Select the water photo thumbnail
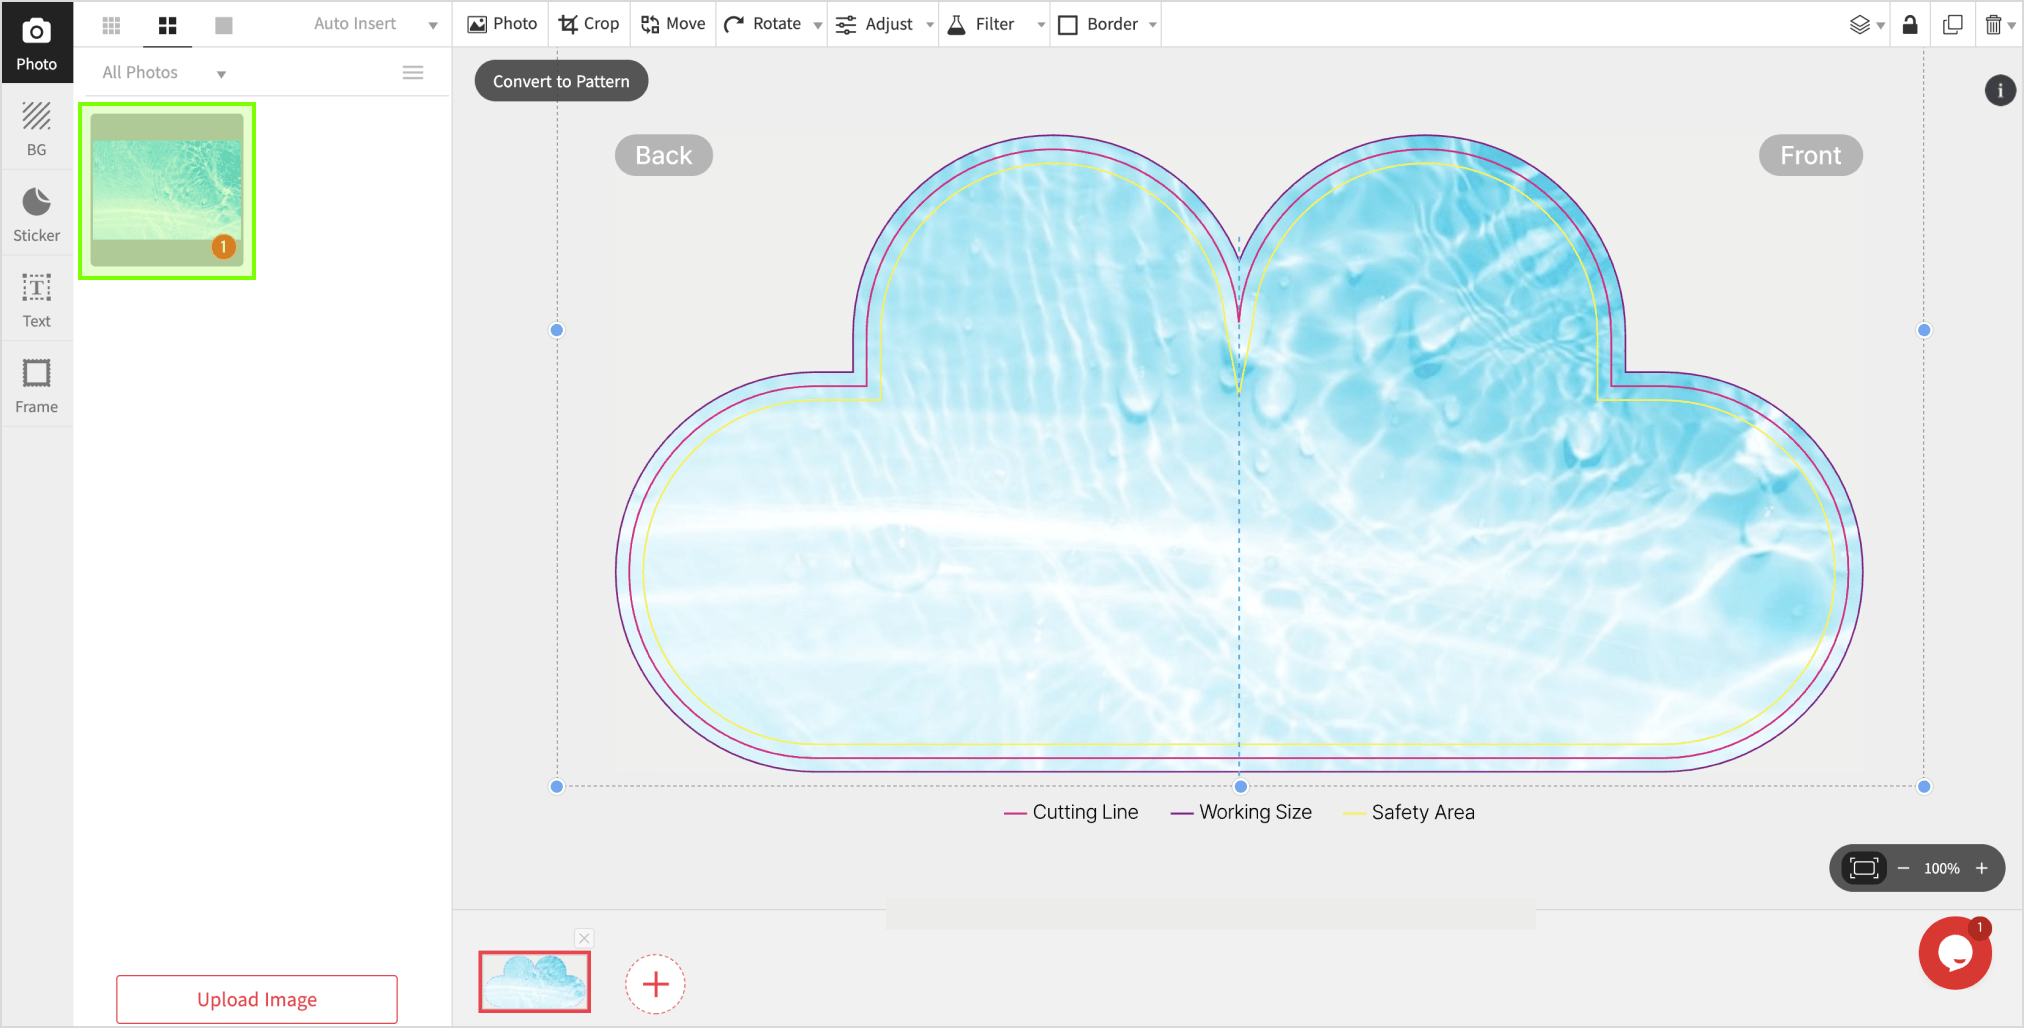 pyautogui.click(x=167, y=190)
